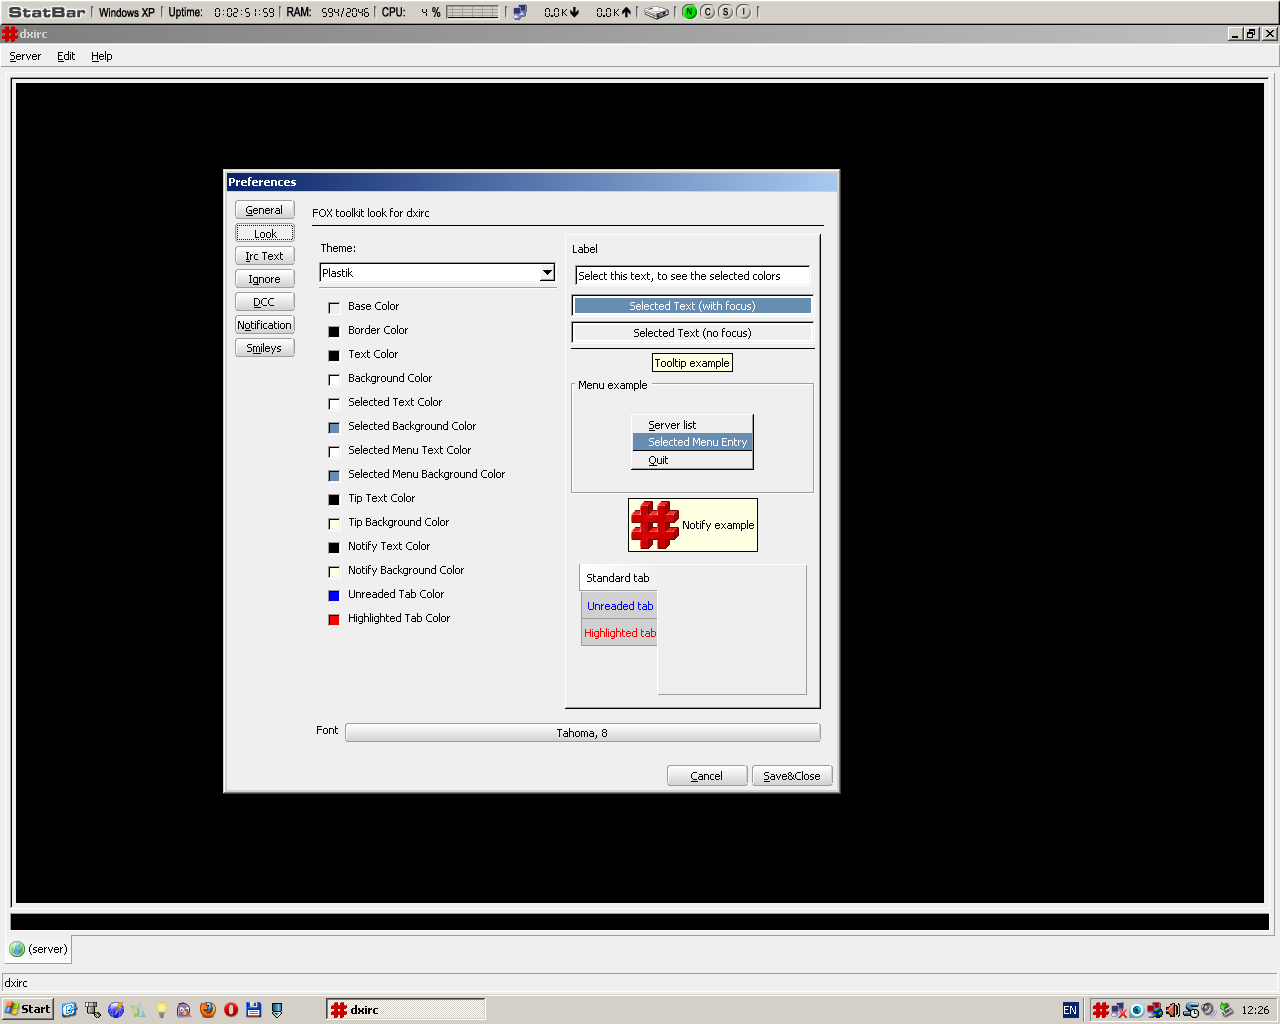Image resolution: width=1280 pixels, height=1024 pixels.
Task: Open Pidgin from the quick launch bar
Action: (184, 1009)
